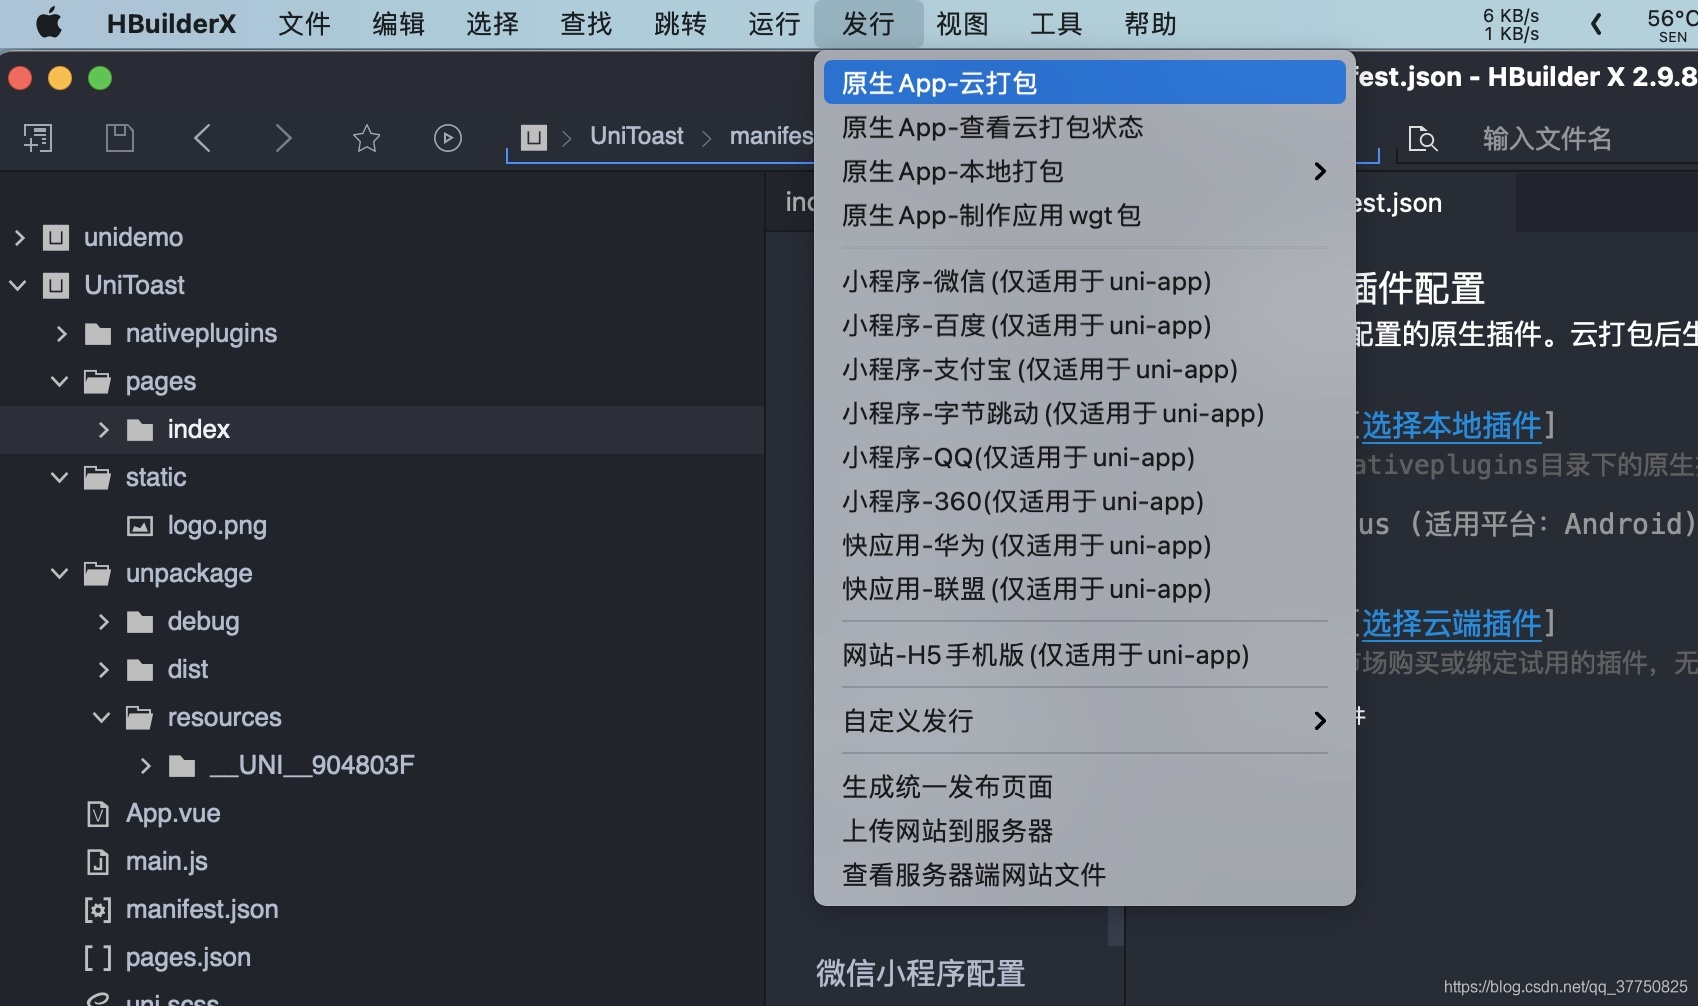Screen dimensions: 1698x1006
Task: Collapse the static folder
Action: pos(60,477)
